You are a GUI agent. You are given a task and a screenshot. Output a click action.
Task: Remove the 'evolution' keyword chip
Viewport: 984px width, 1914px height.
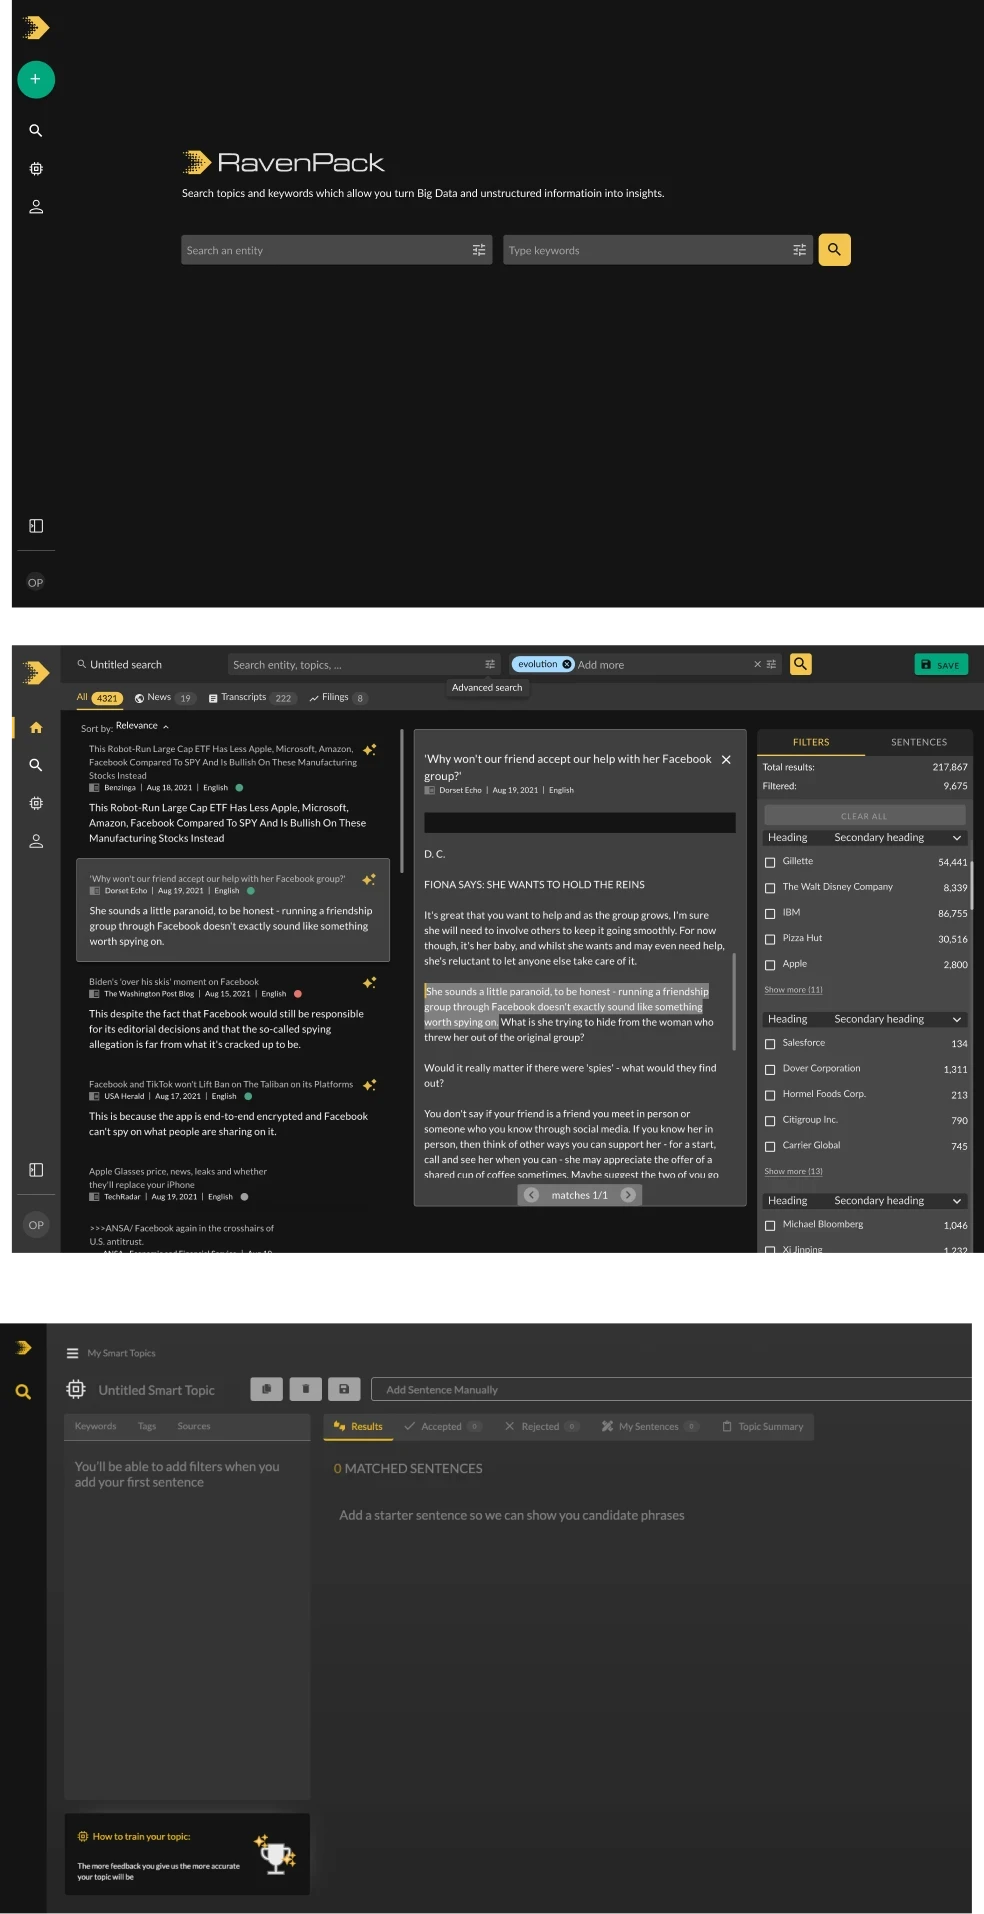pyautogui.click(x=567, y=664)
